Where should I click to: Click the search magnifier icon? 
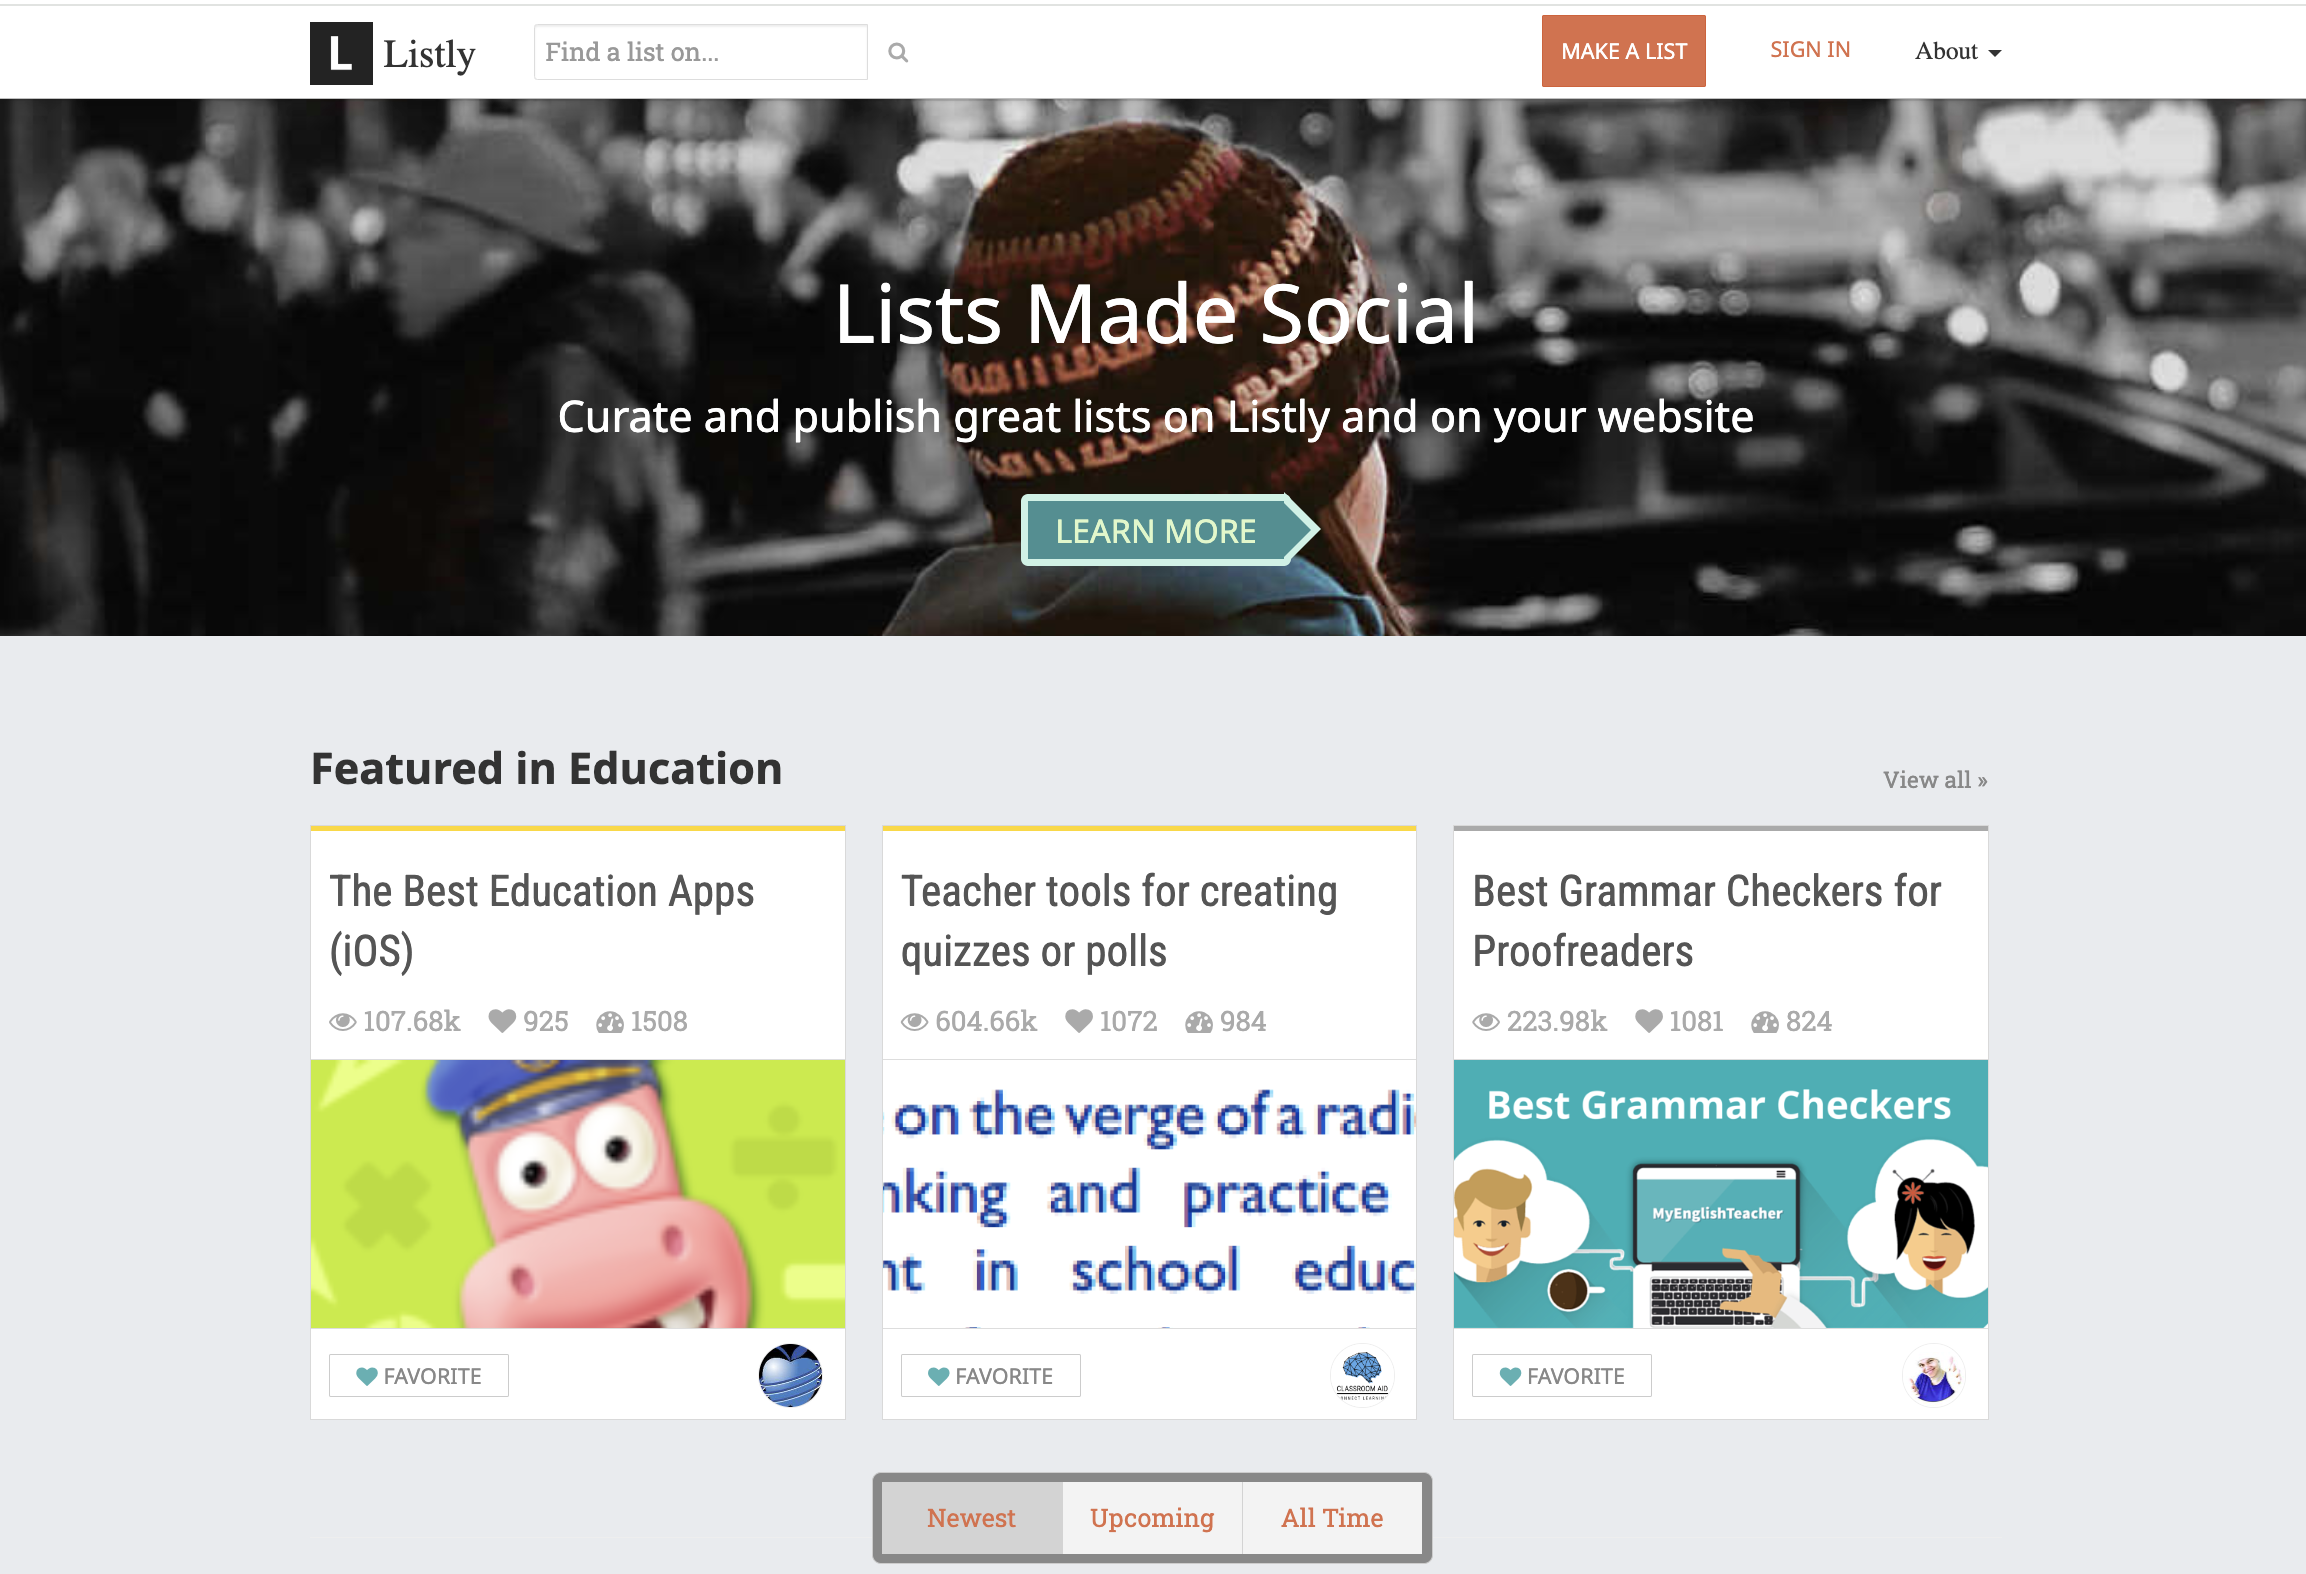pyautogui.click(x=898, y=53)
